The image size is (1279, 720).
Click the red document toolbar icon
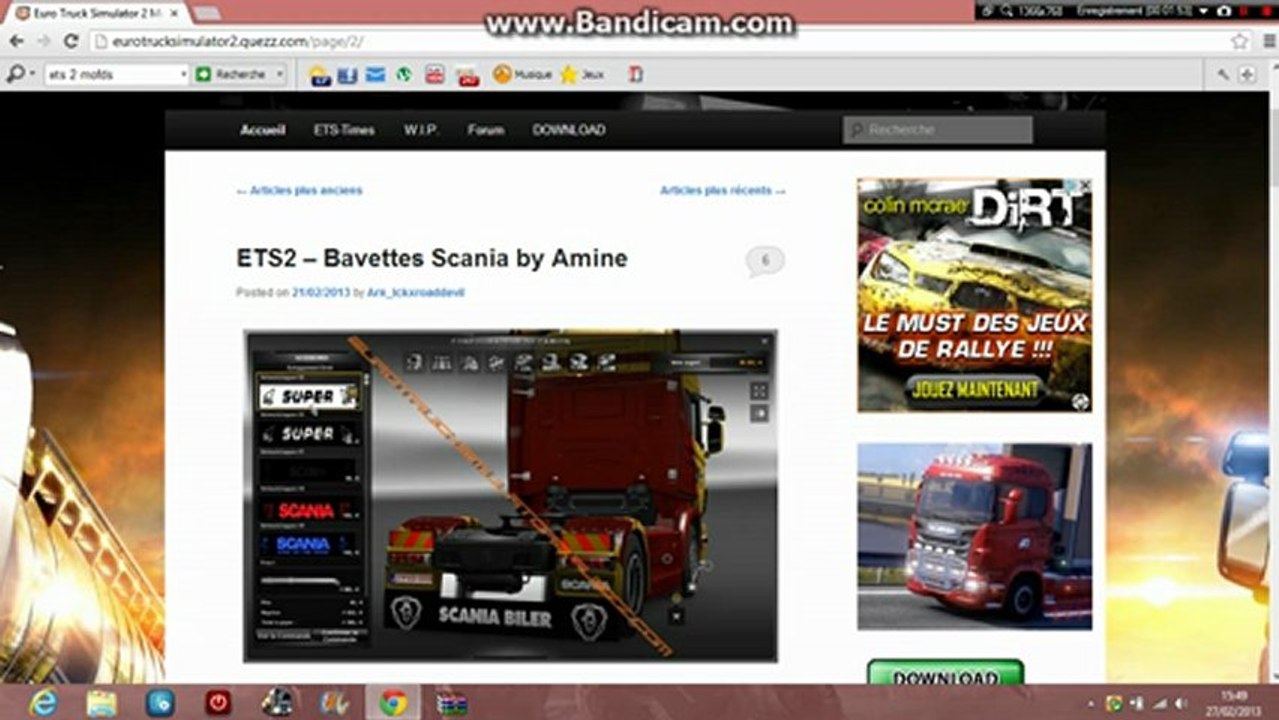pos(635,75)
